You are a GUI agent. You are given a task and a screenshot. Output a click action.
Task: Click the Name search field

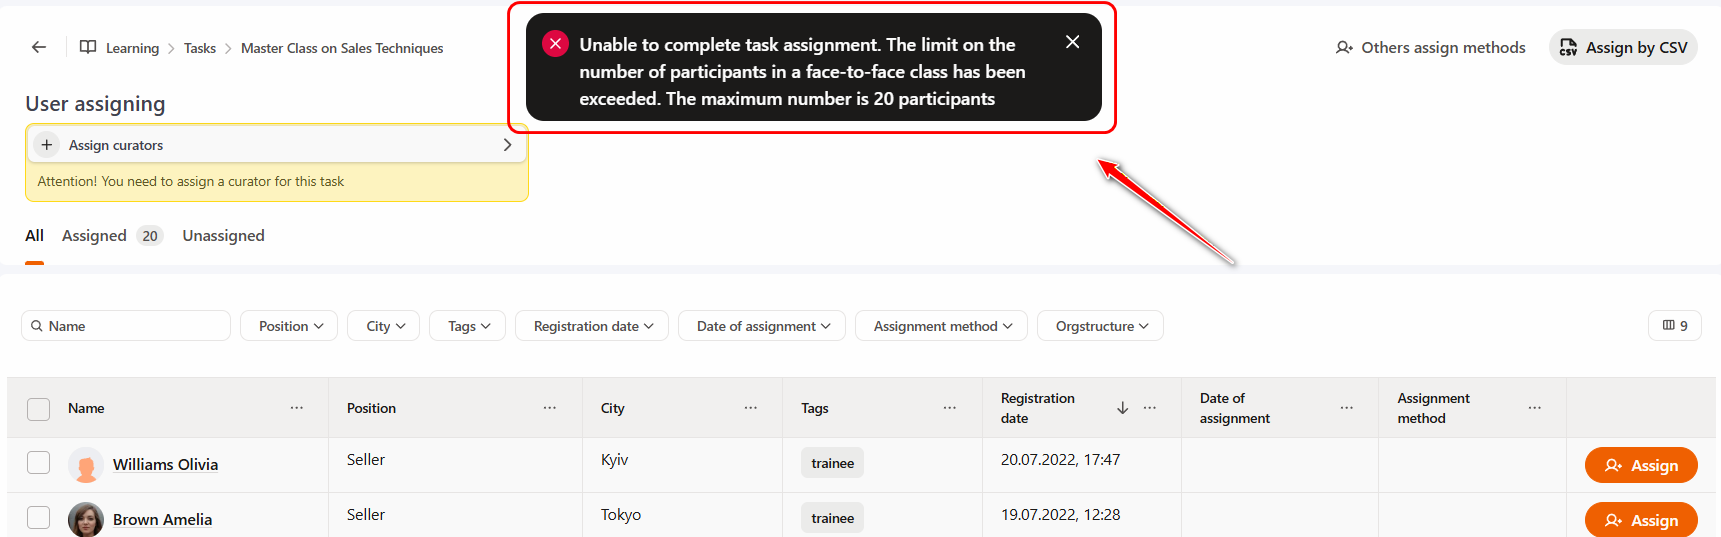[x=126, y=326]
